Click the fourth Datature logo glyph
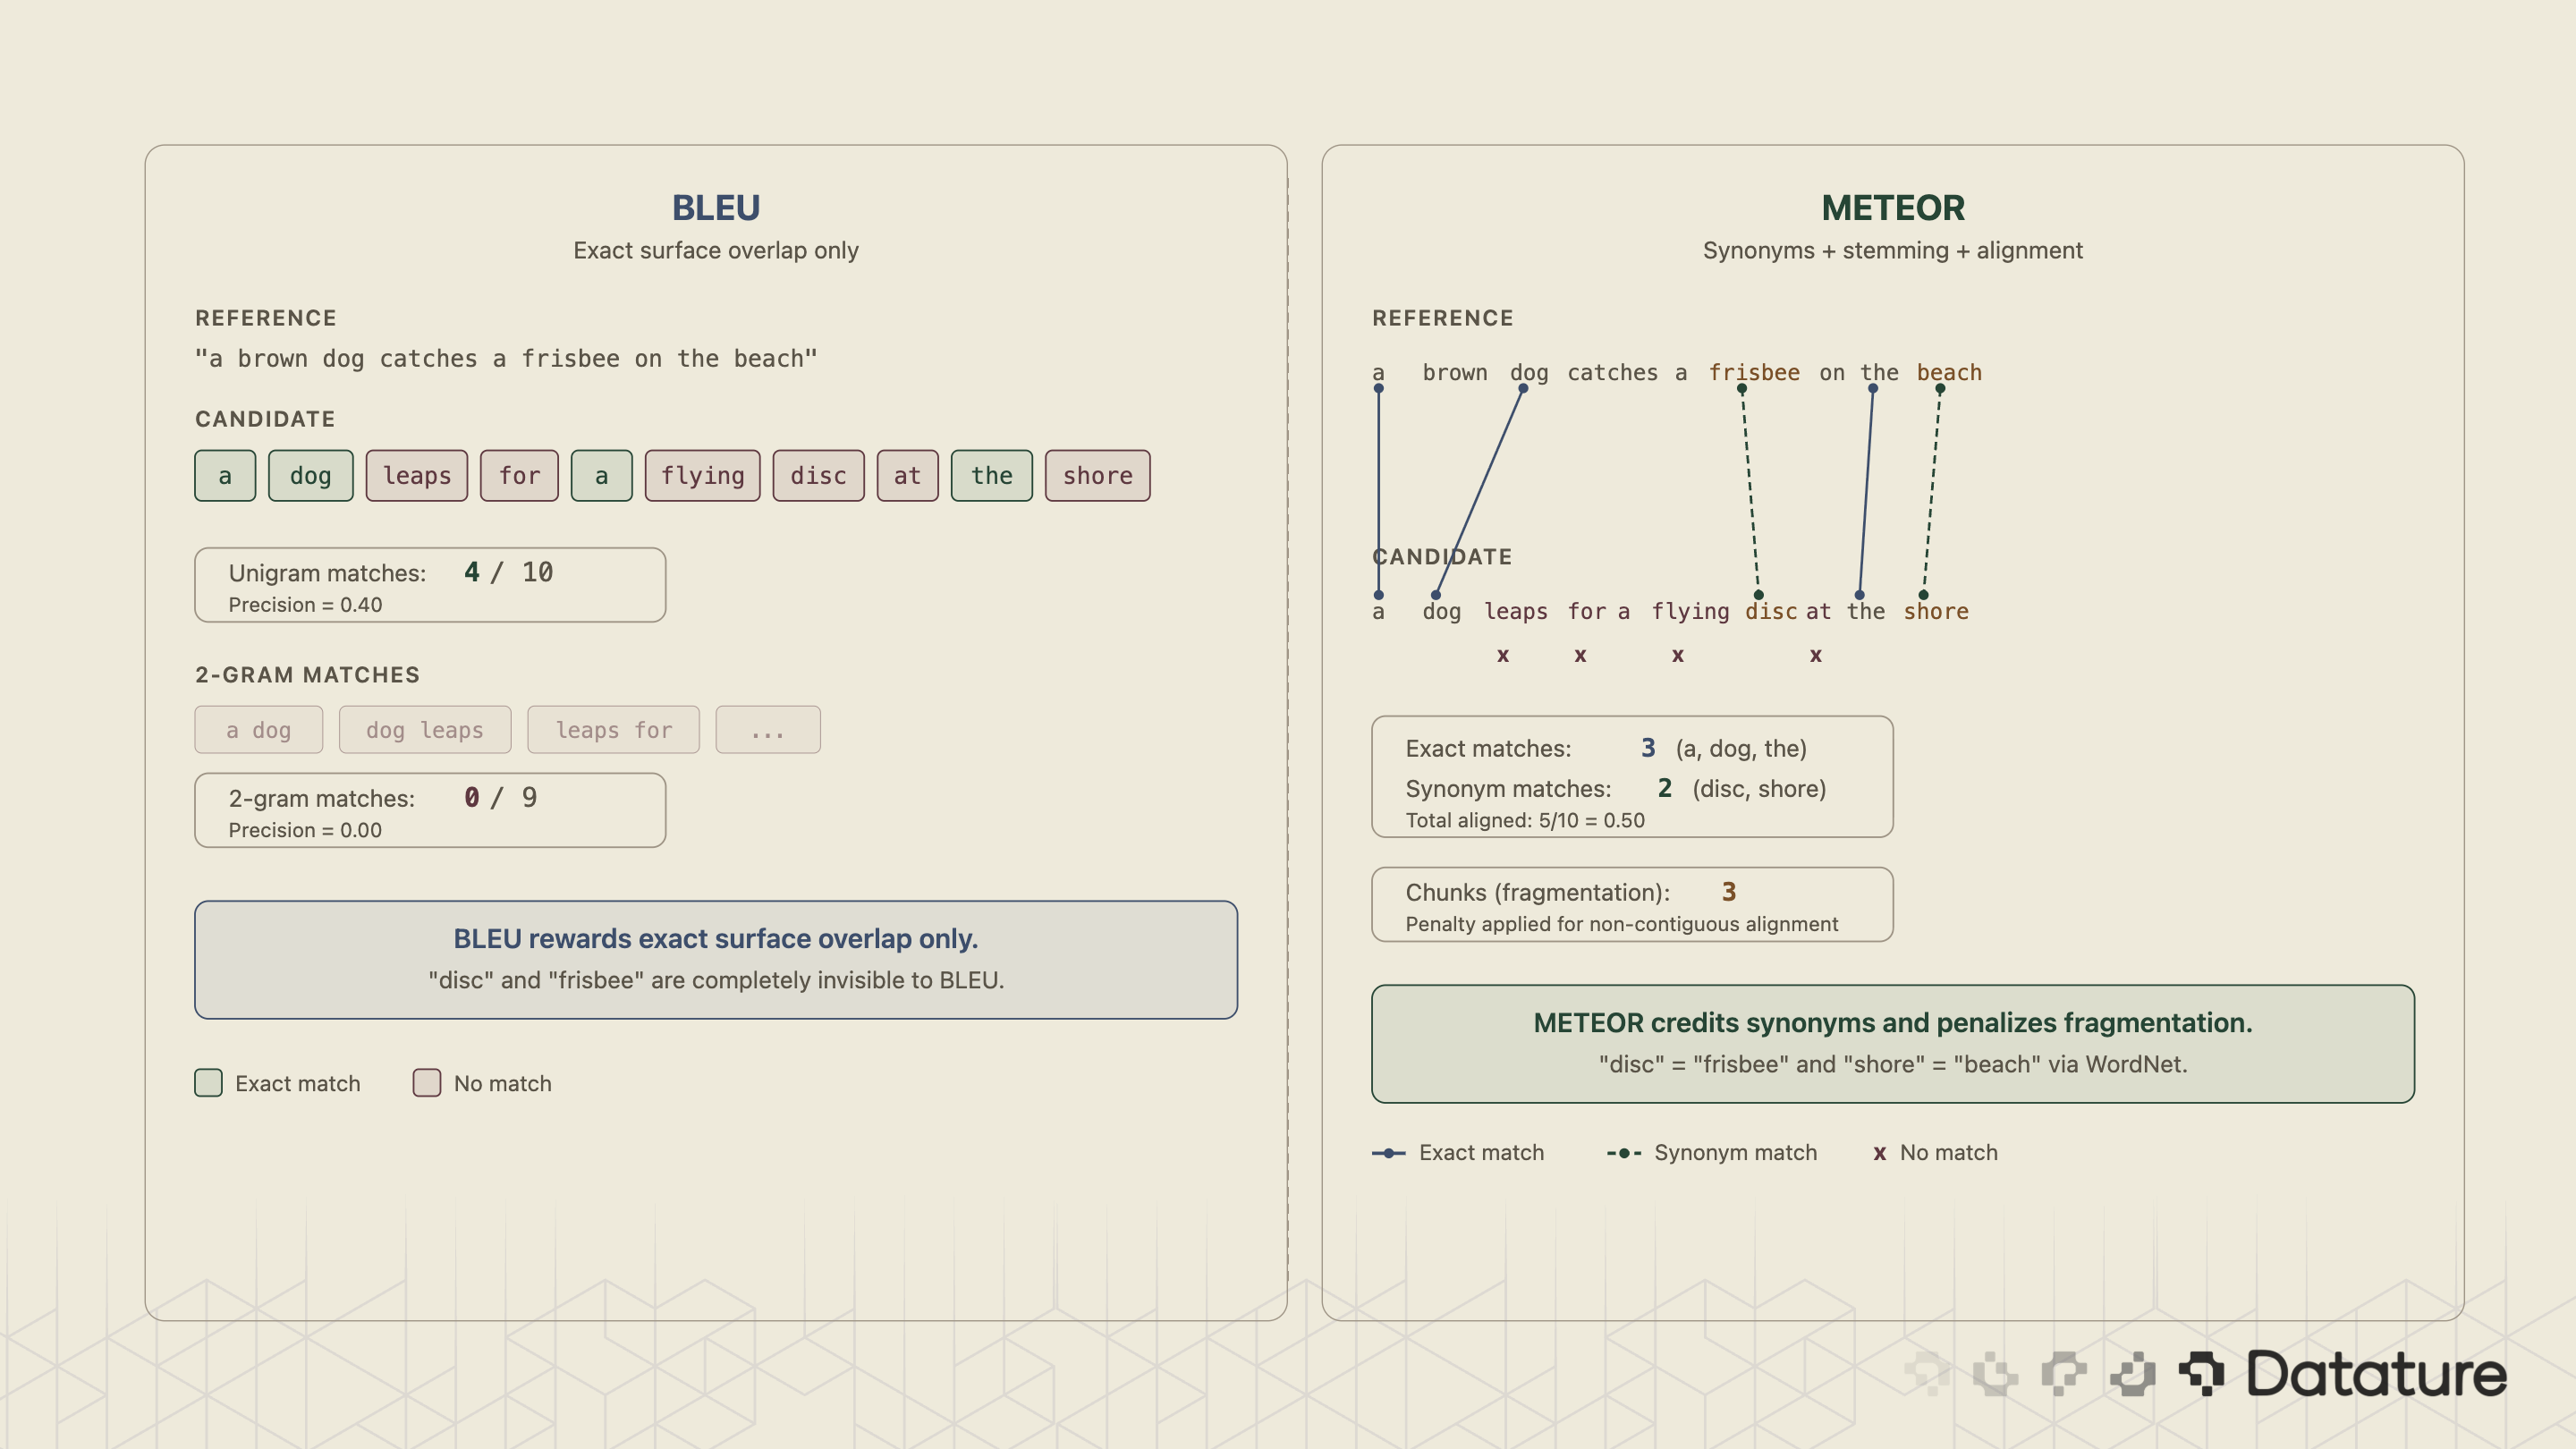 coord(2135,1375)
